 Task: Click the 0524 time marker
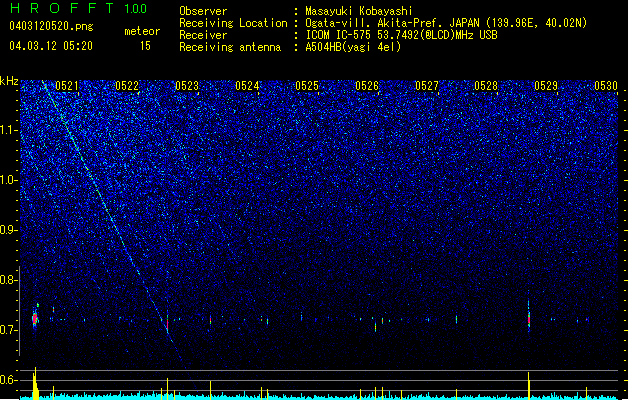pos(247,86)
